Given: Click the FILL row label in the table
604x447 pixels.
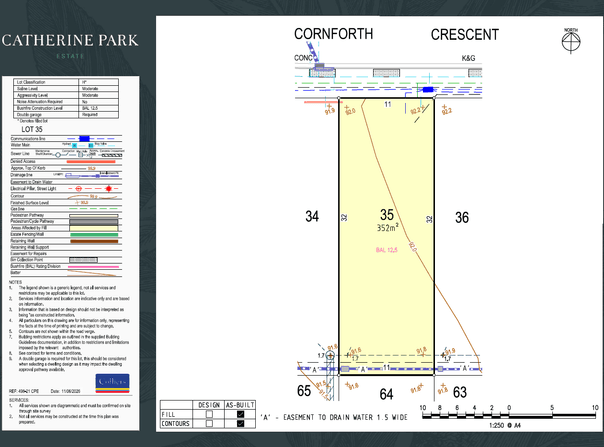Looking at the screenshot, I should (x=168, y=415).
